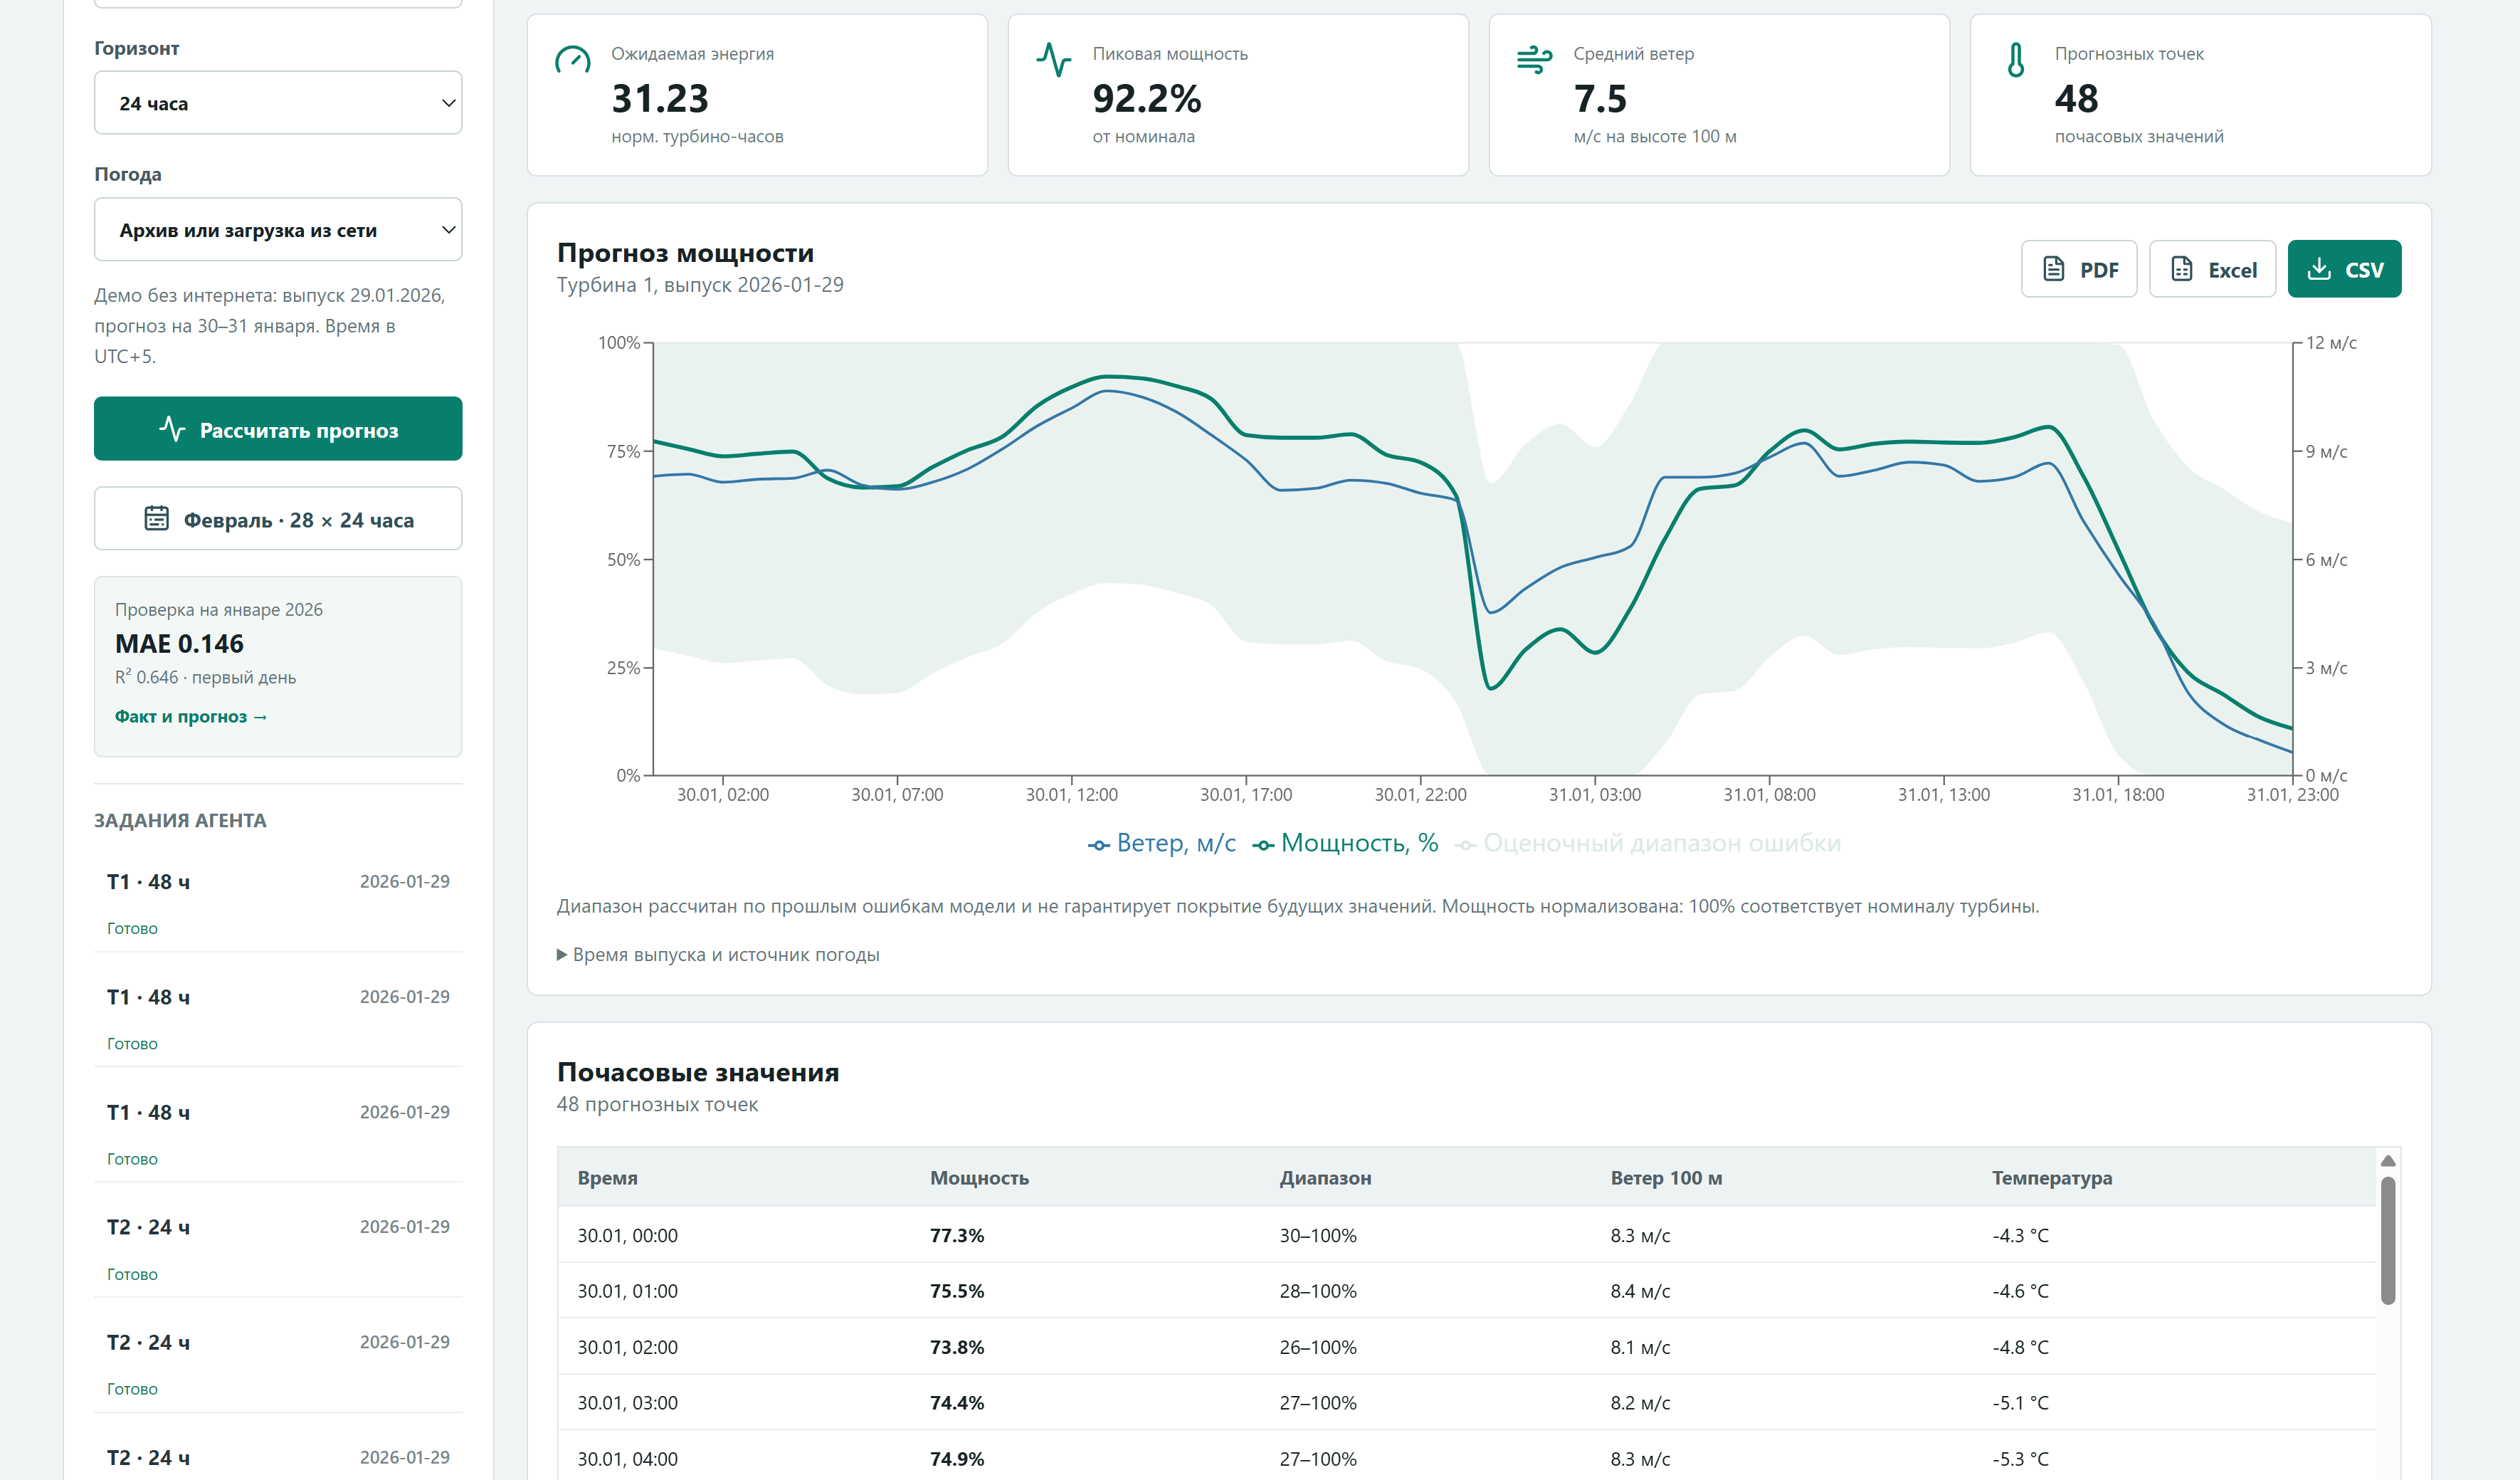
Task: Click the 75.5% power value
Action: (957, 1290)
